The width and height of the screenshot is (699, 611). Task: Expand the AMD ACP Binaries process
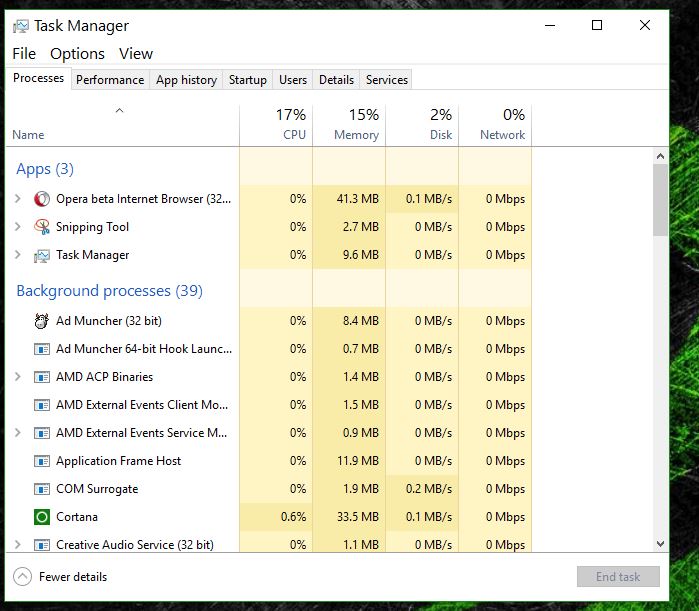point(18,377)
